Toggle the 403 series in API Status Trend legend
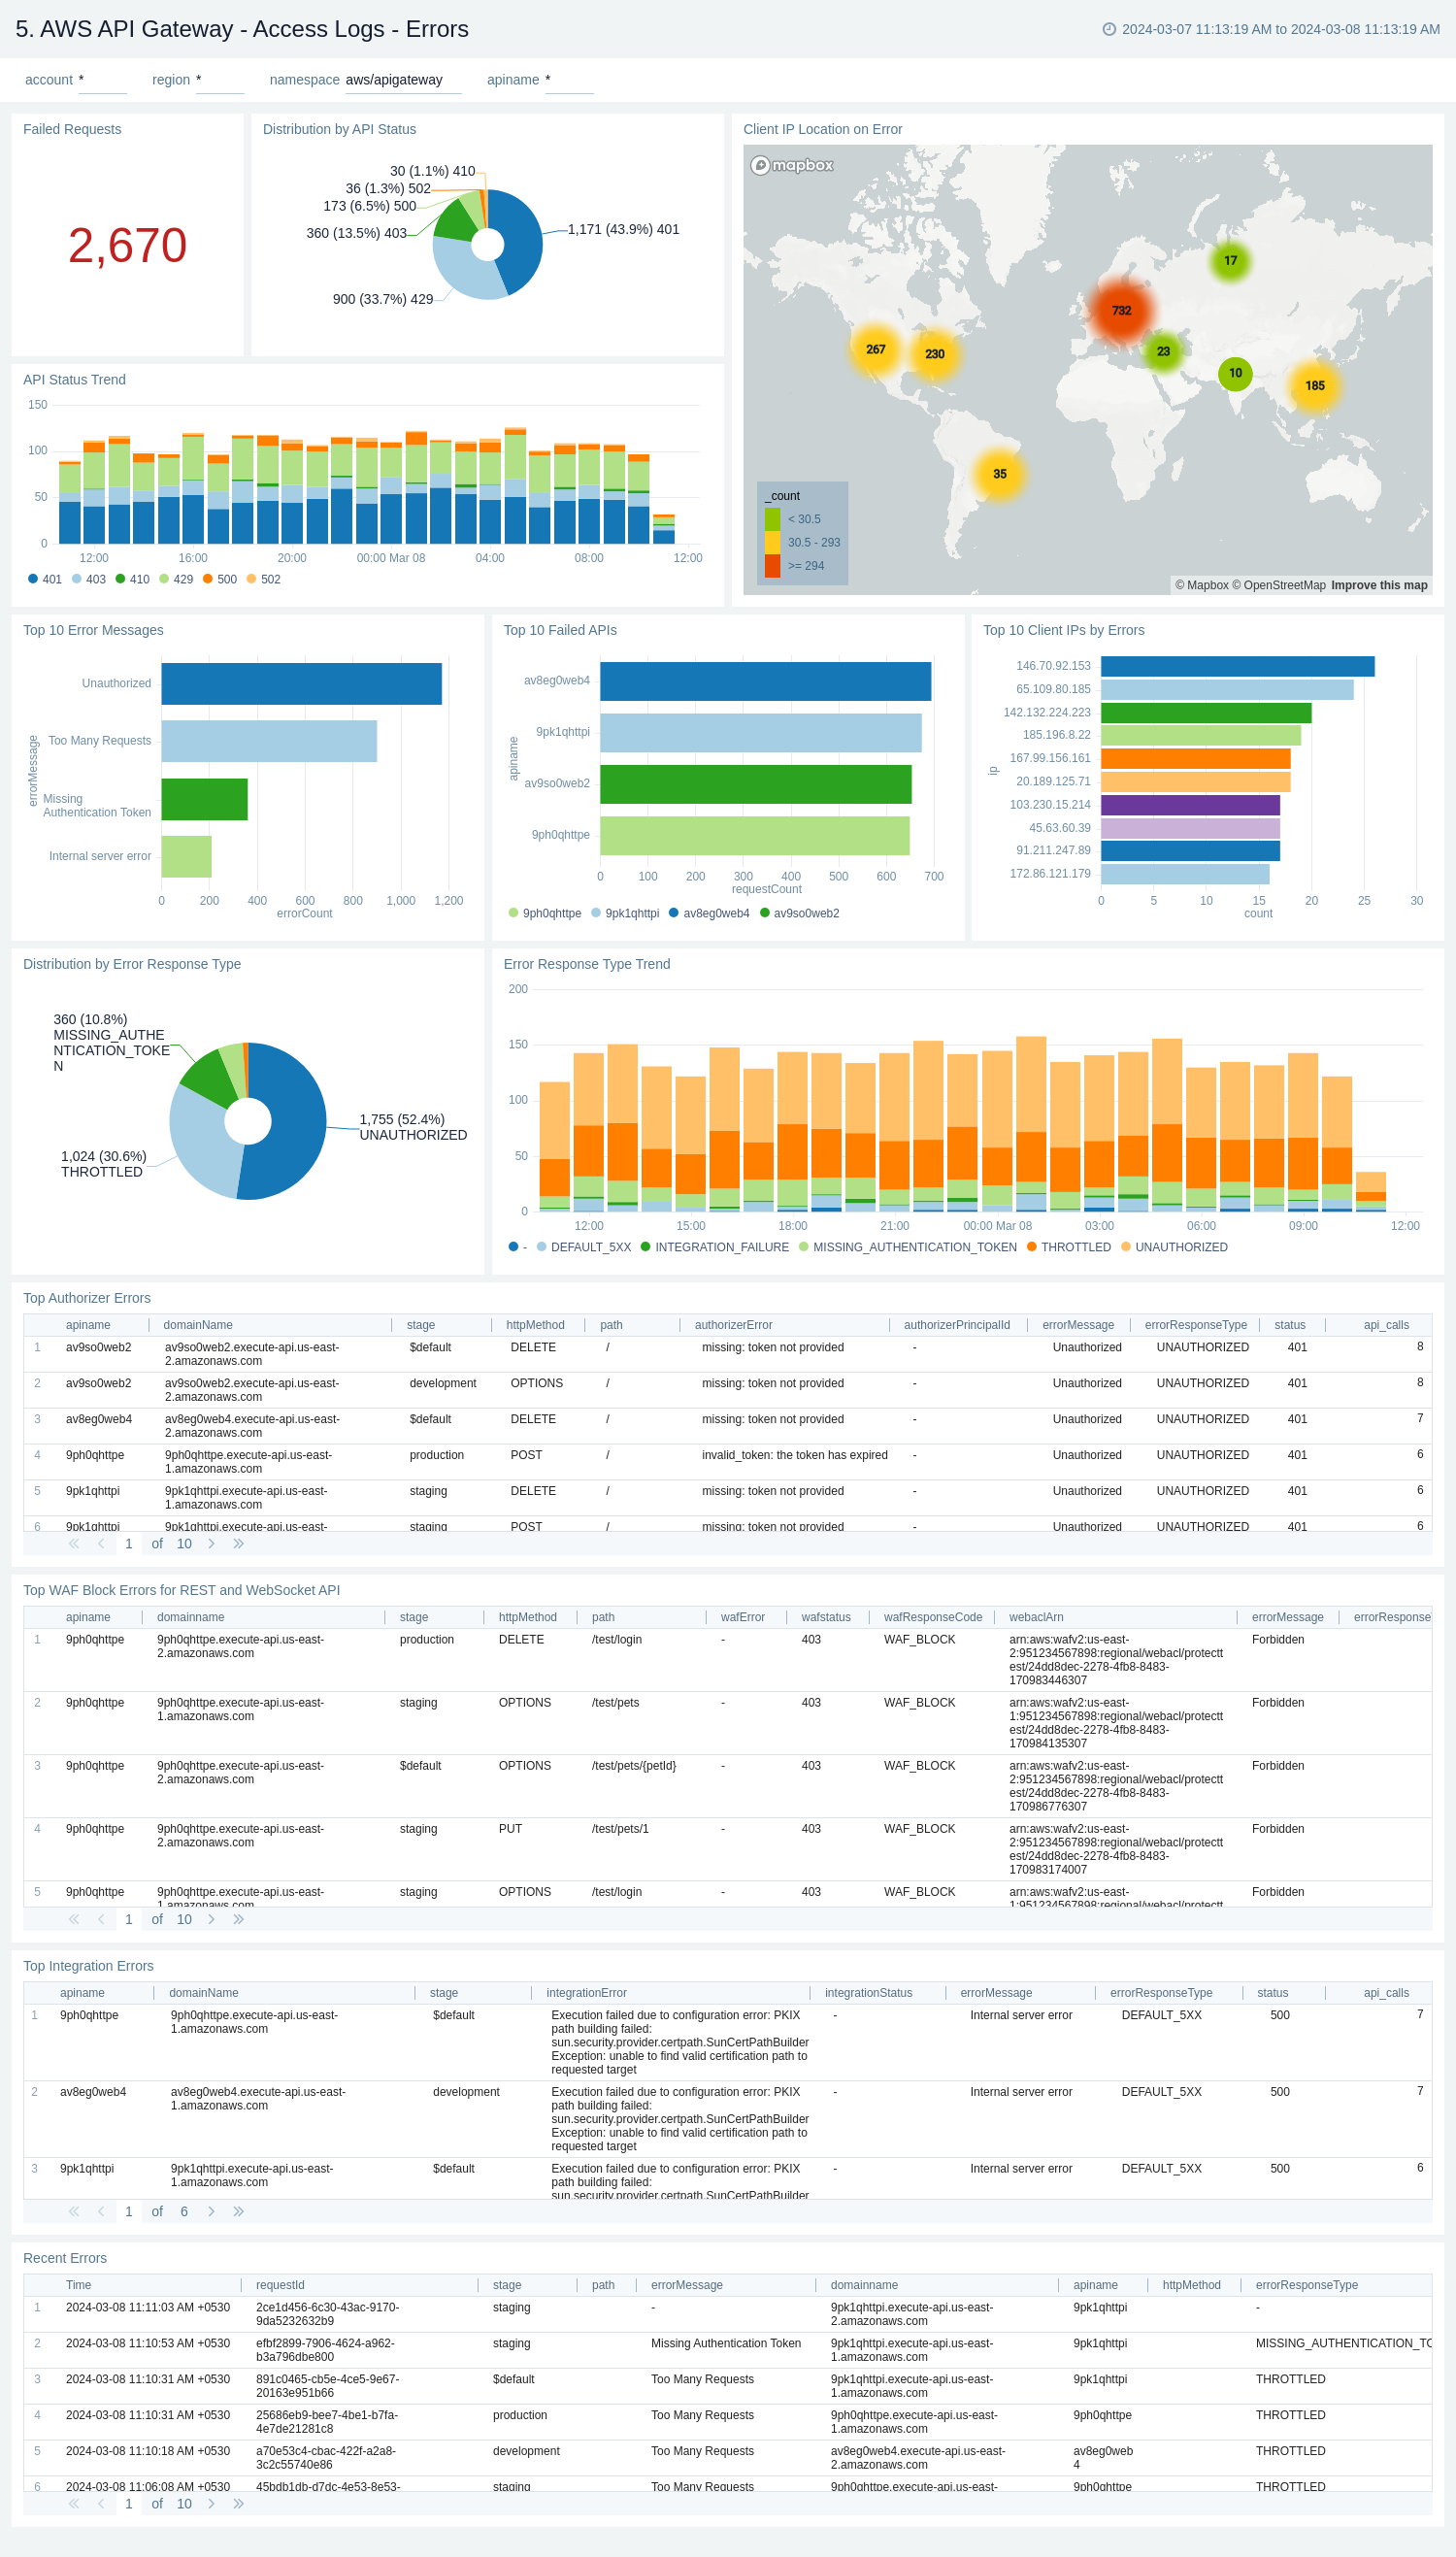Viewport: 1456px width, 2557px height. (x=89, y=579)
